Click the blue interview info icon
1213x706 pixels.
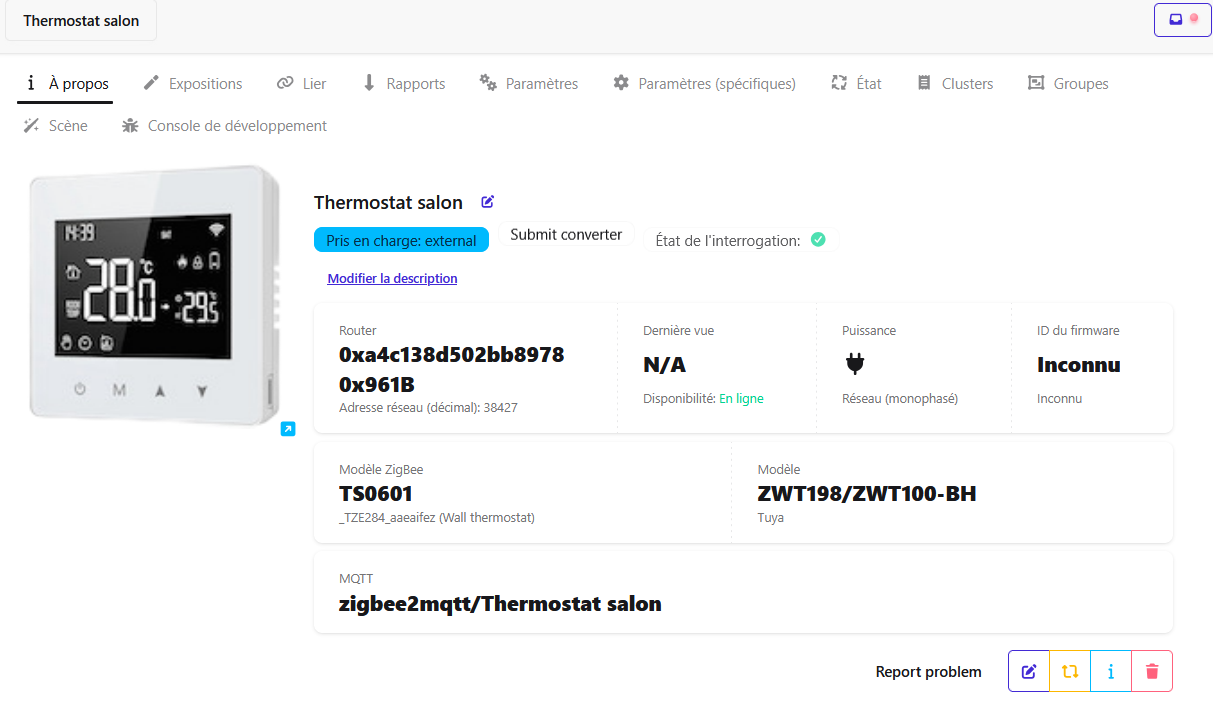click(x=1111, y=672)
